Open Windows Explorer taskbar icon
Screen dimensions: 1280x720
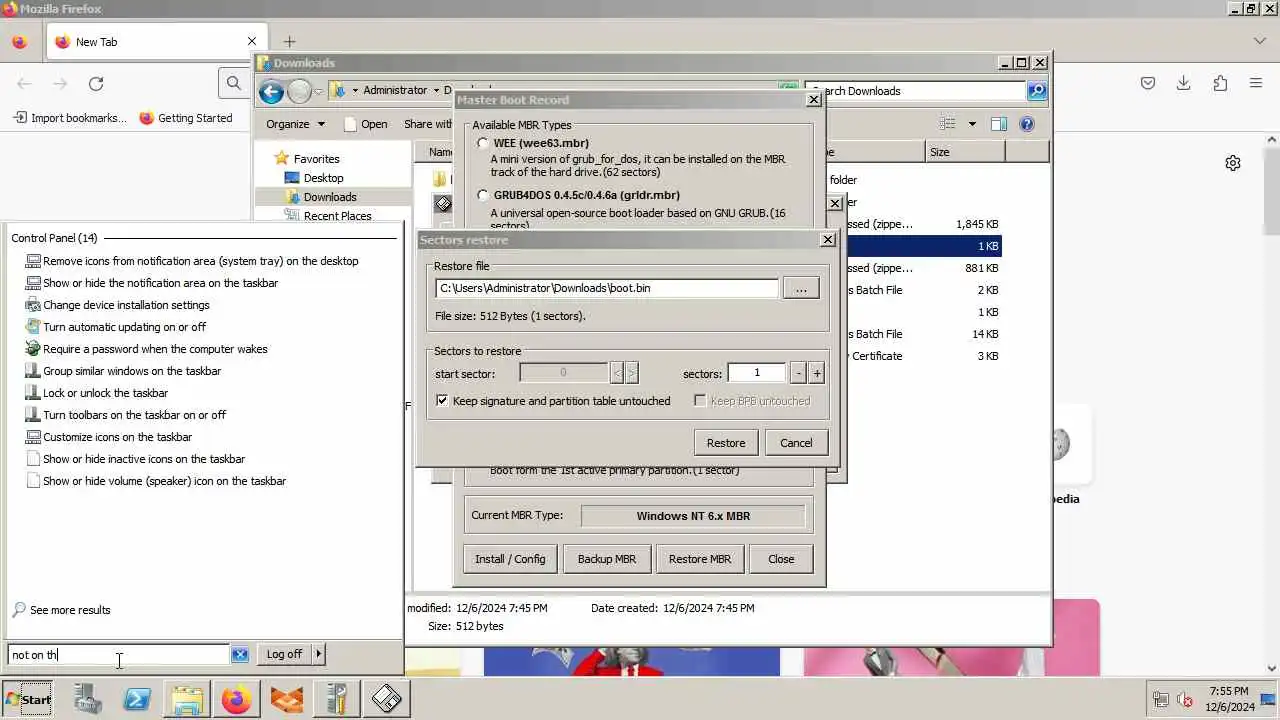[x=187, y=699]
